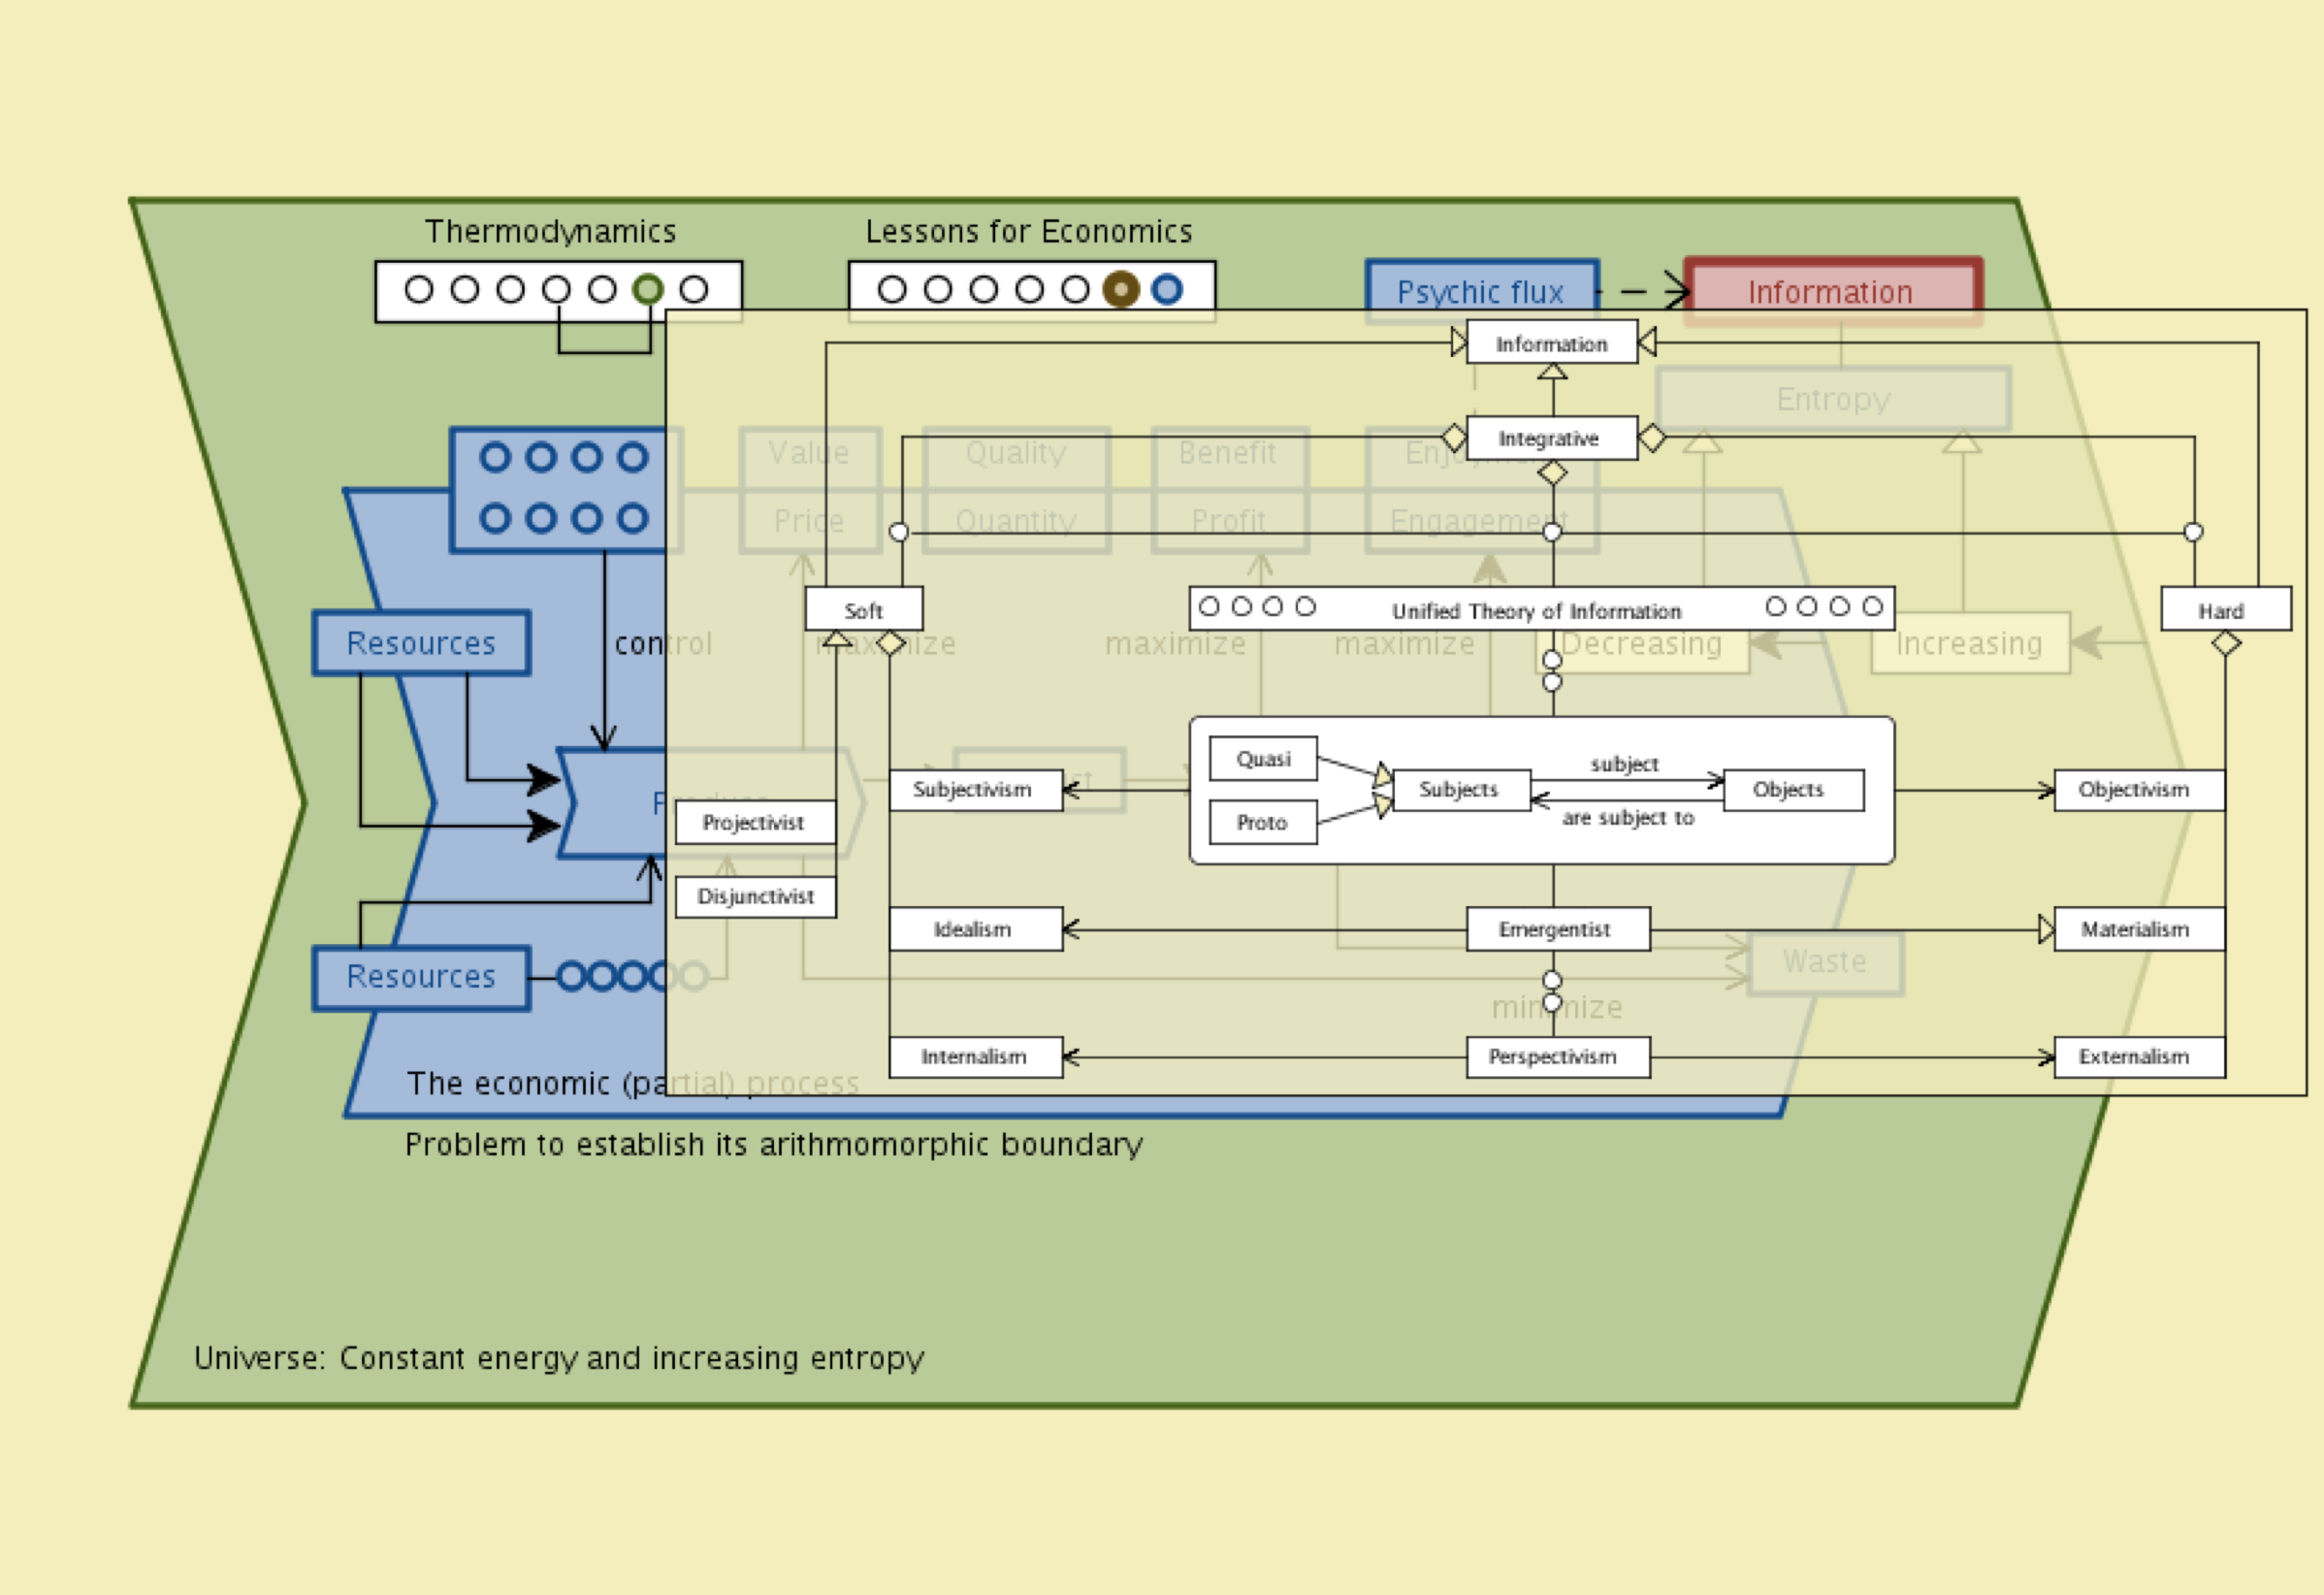Viewport: 2324px width, 1595px height.
Task: Click the upper blue Resources box
Action: point(421,643)
